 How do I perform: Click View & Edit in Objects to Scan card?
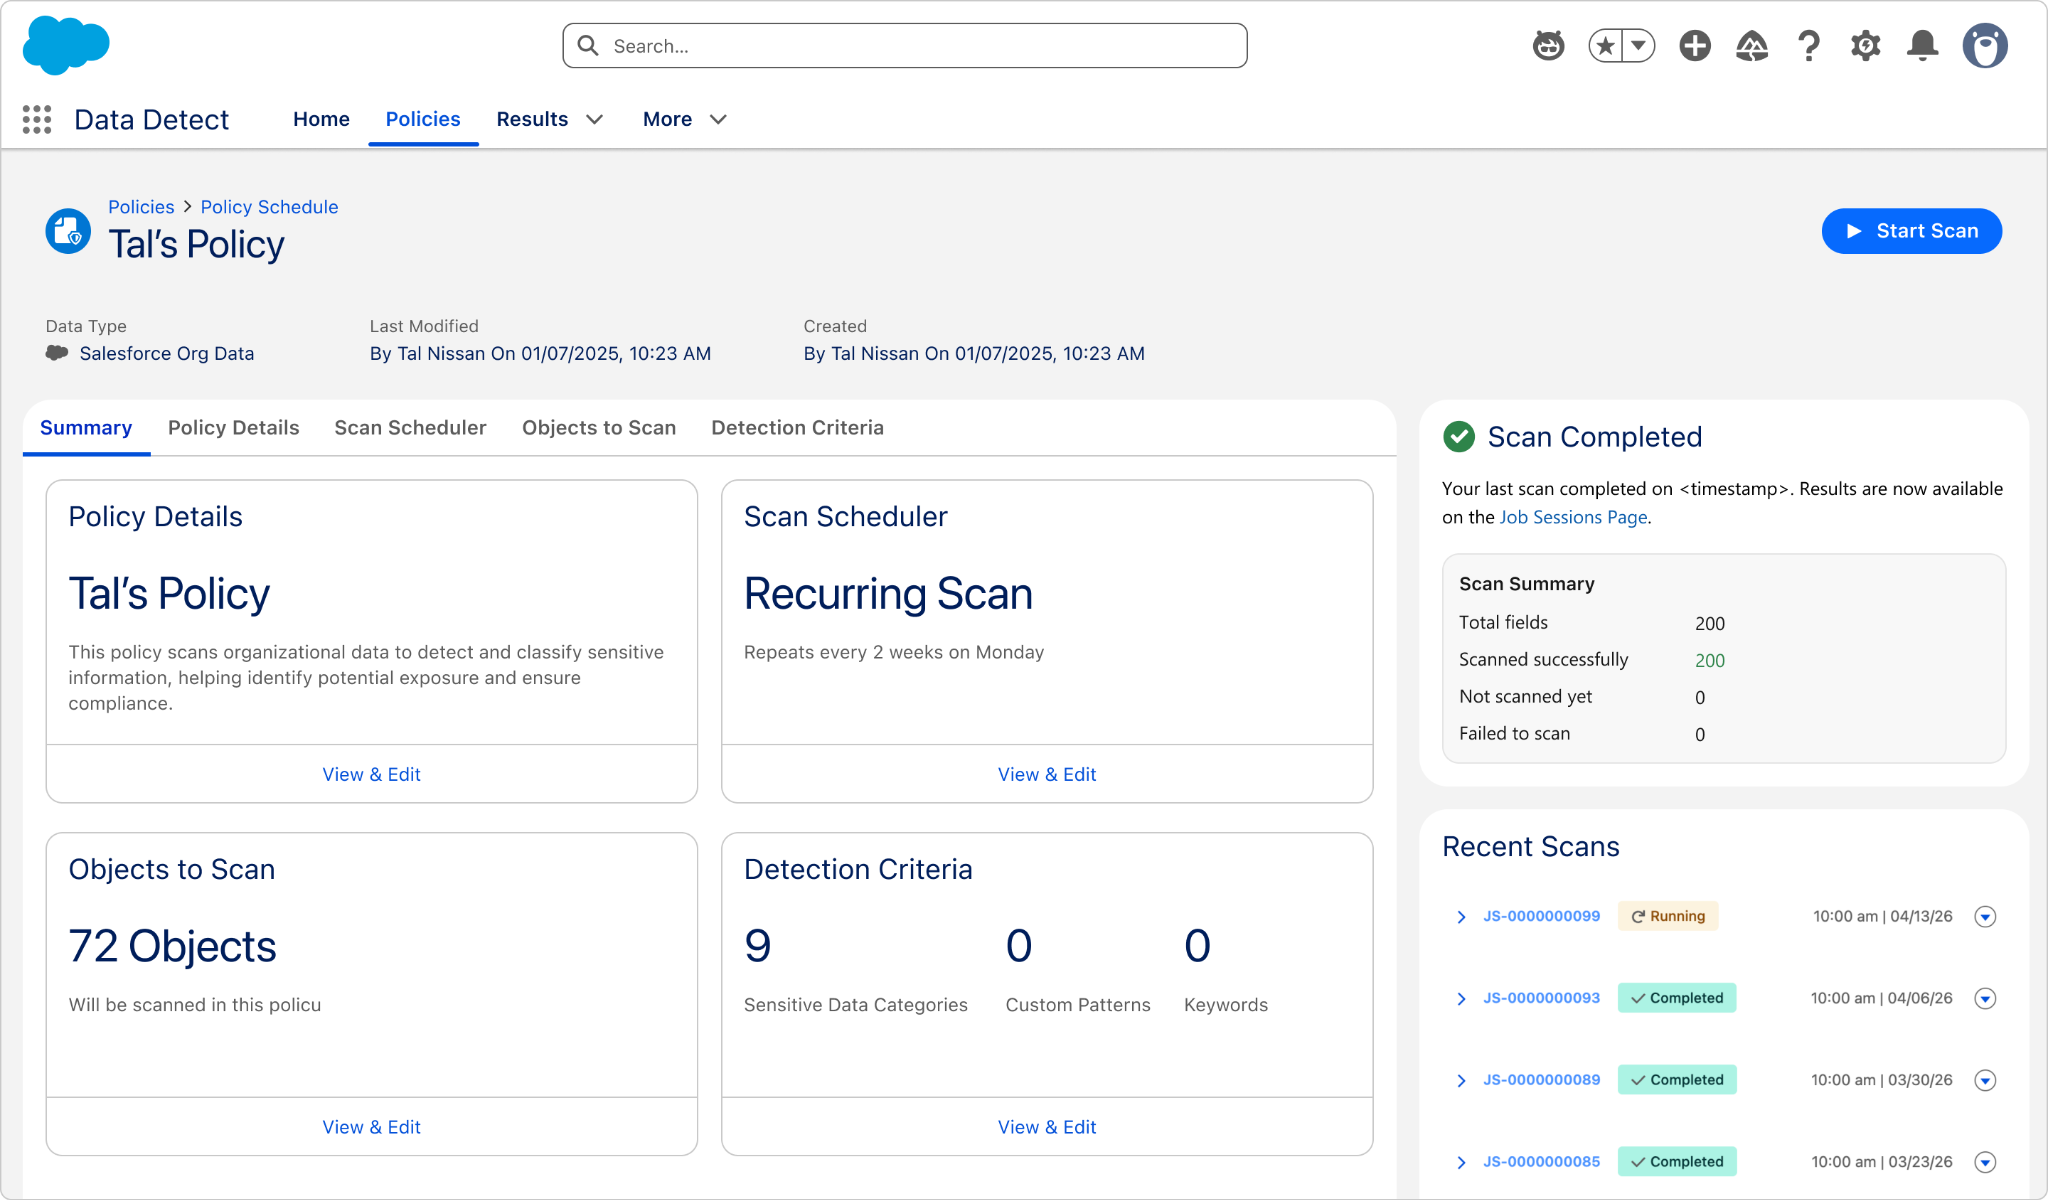tap(372, 1127)
